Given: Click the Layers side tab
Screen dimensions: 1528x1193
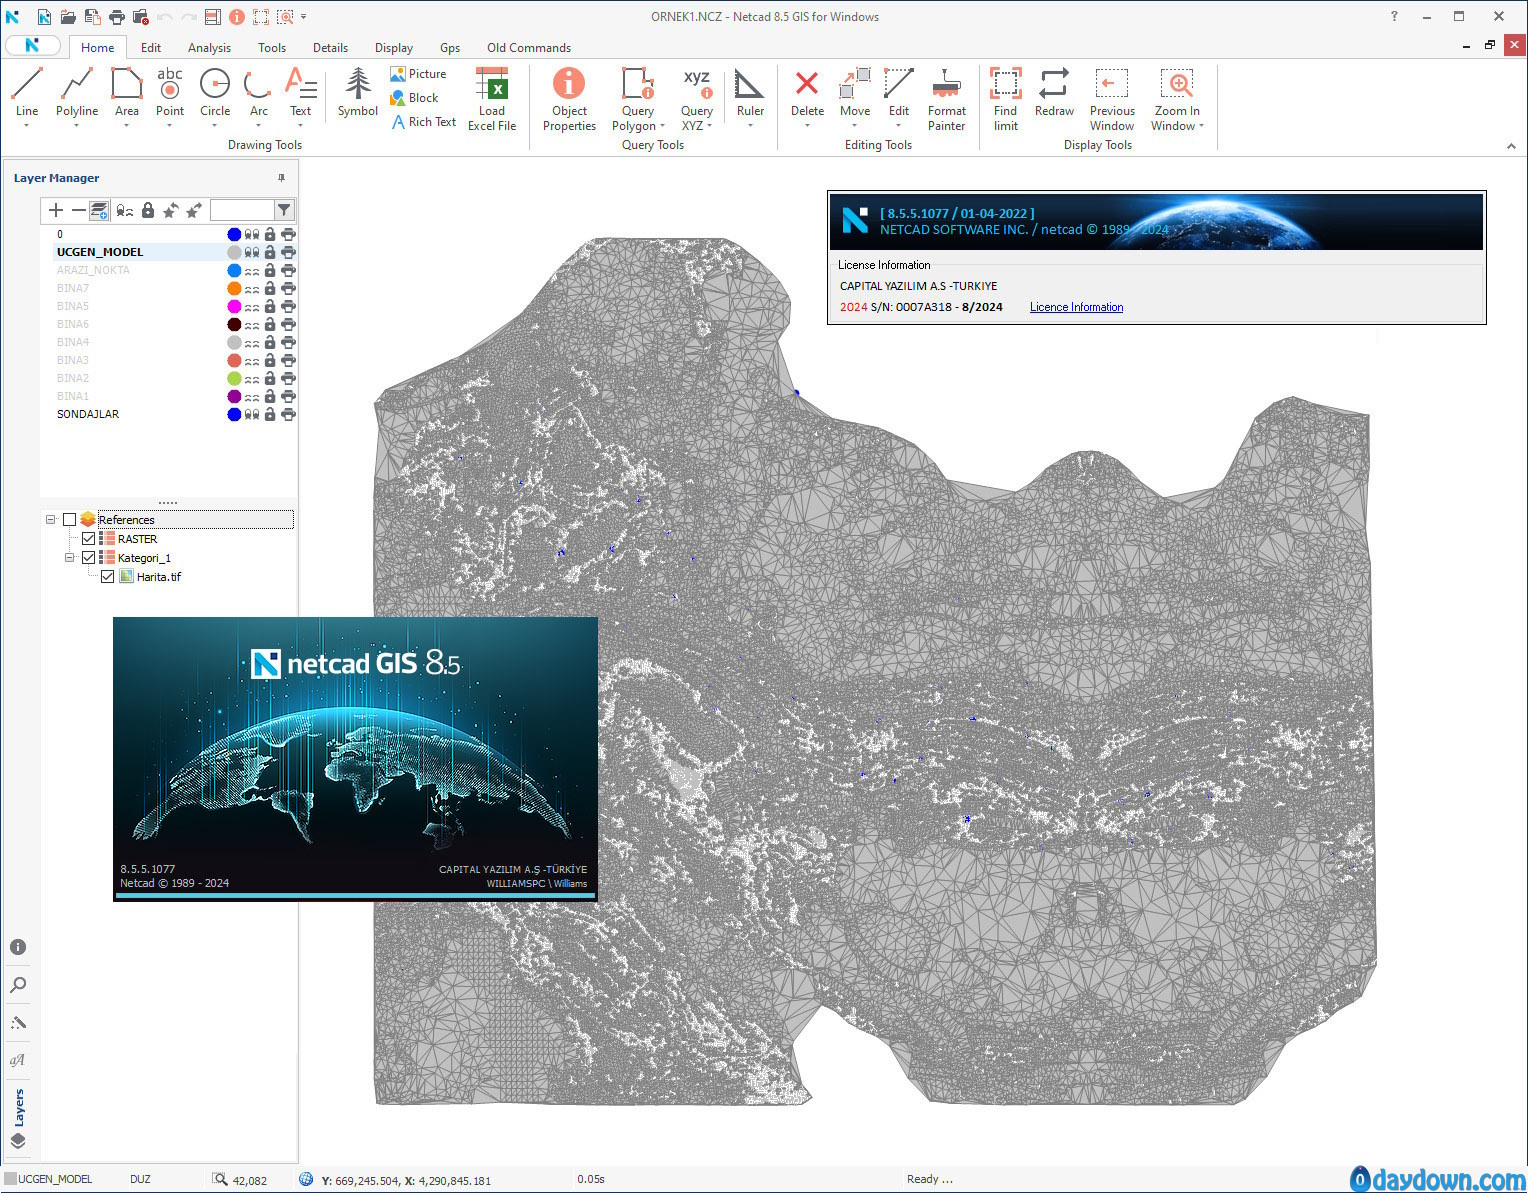Looking at the screenshot, I should 19,1108.
